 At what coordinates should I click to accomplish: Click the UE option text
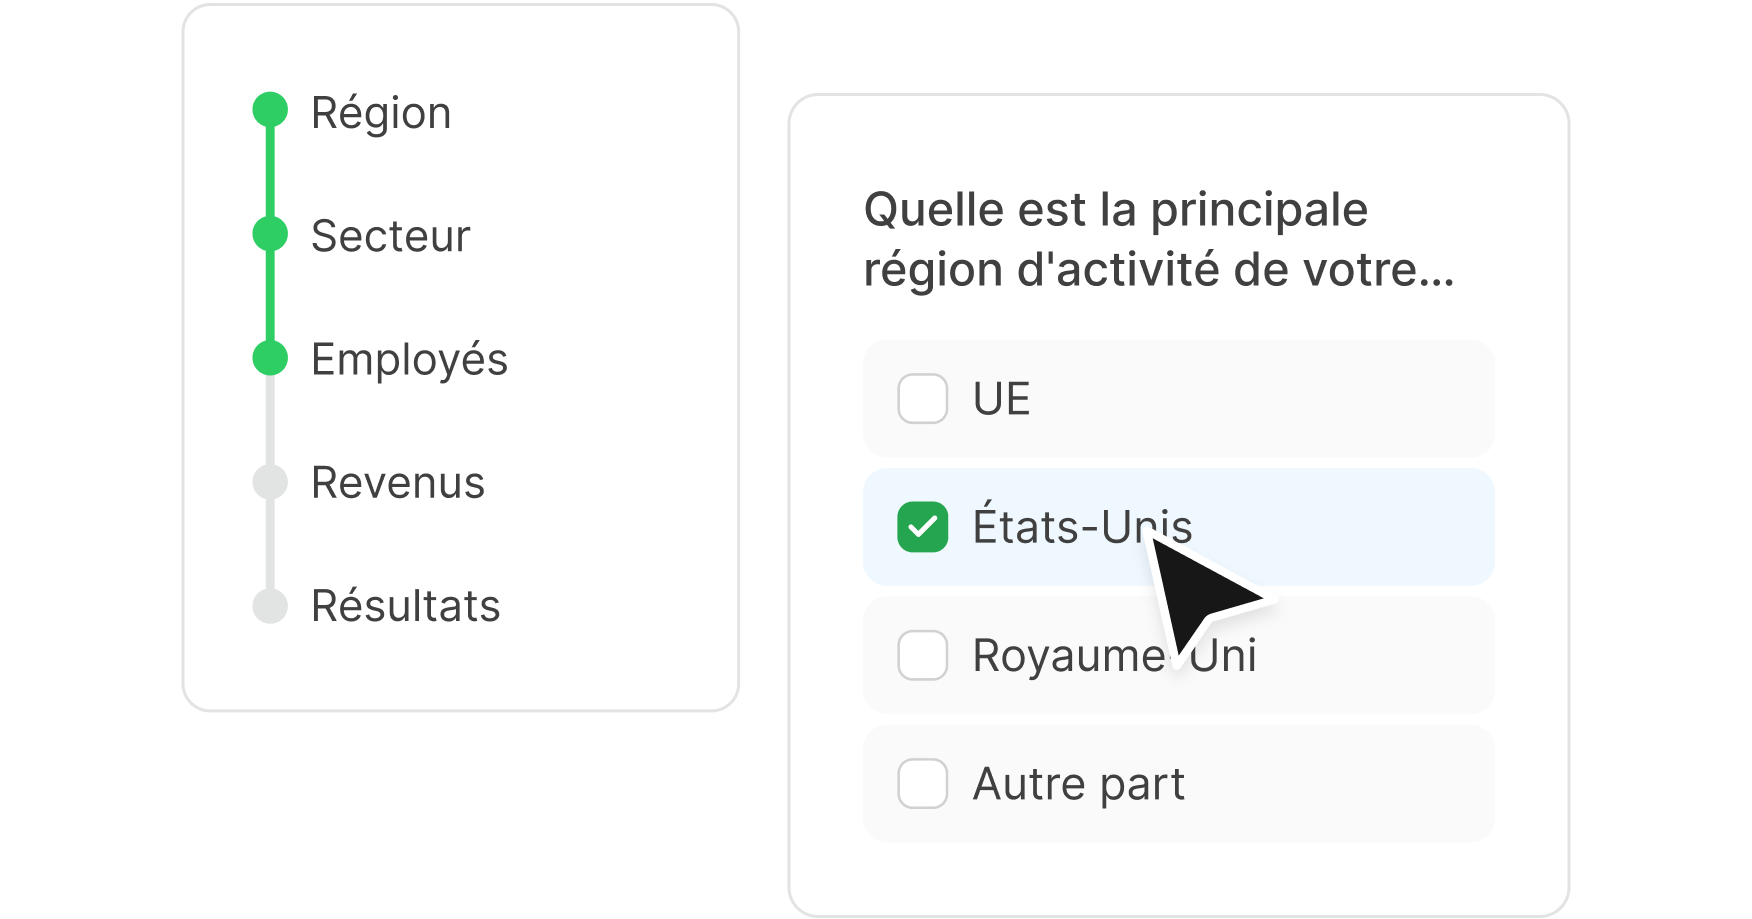1001,399
